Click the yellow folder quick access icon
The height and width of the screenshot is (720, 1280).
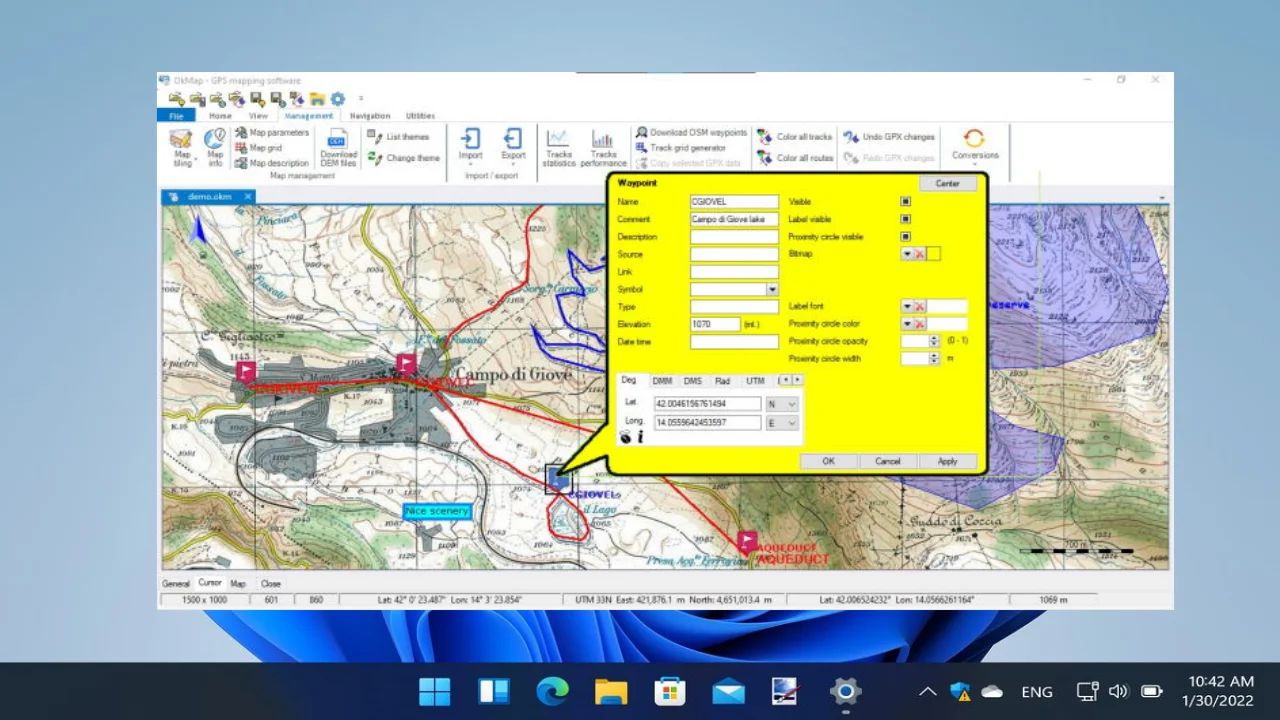317,99
